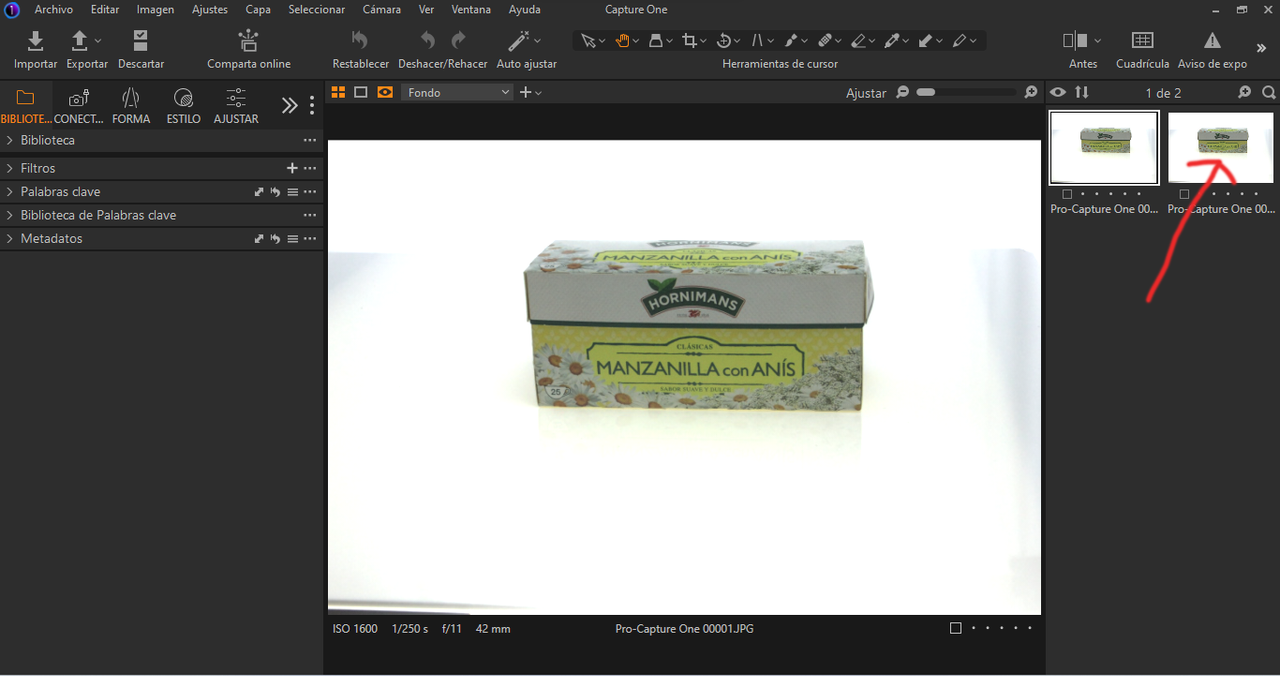
Task: Activate the Pan hand cursor tool
Action: click(622, 41)
